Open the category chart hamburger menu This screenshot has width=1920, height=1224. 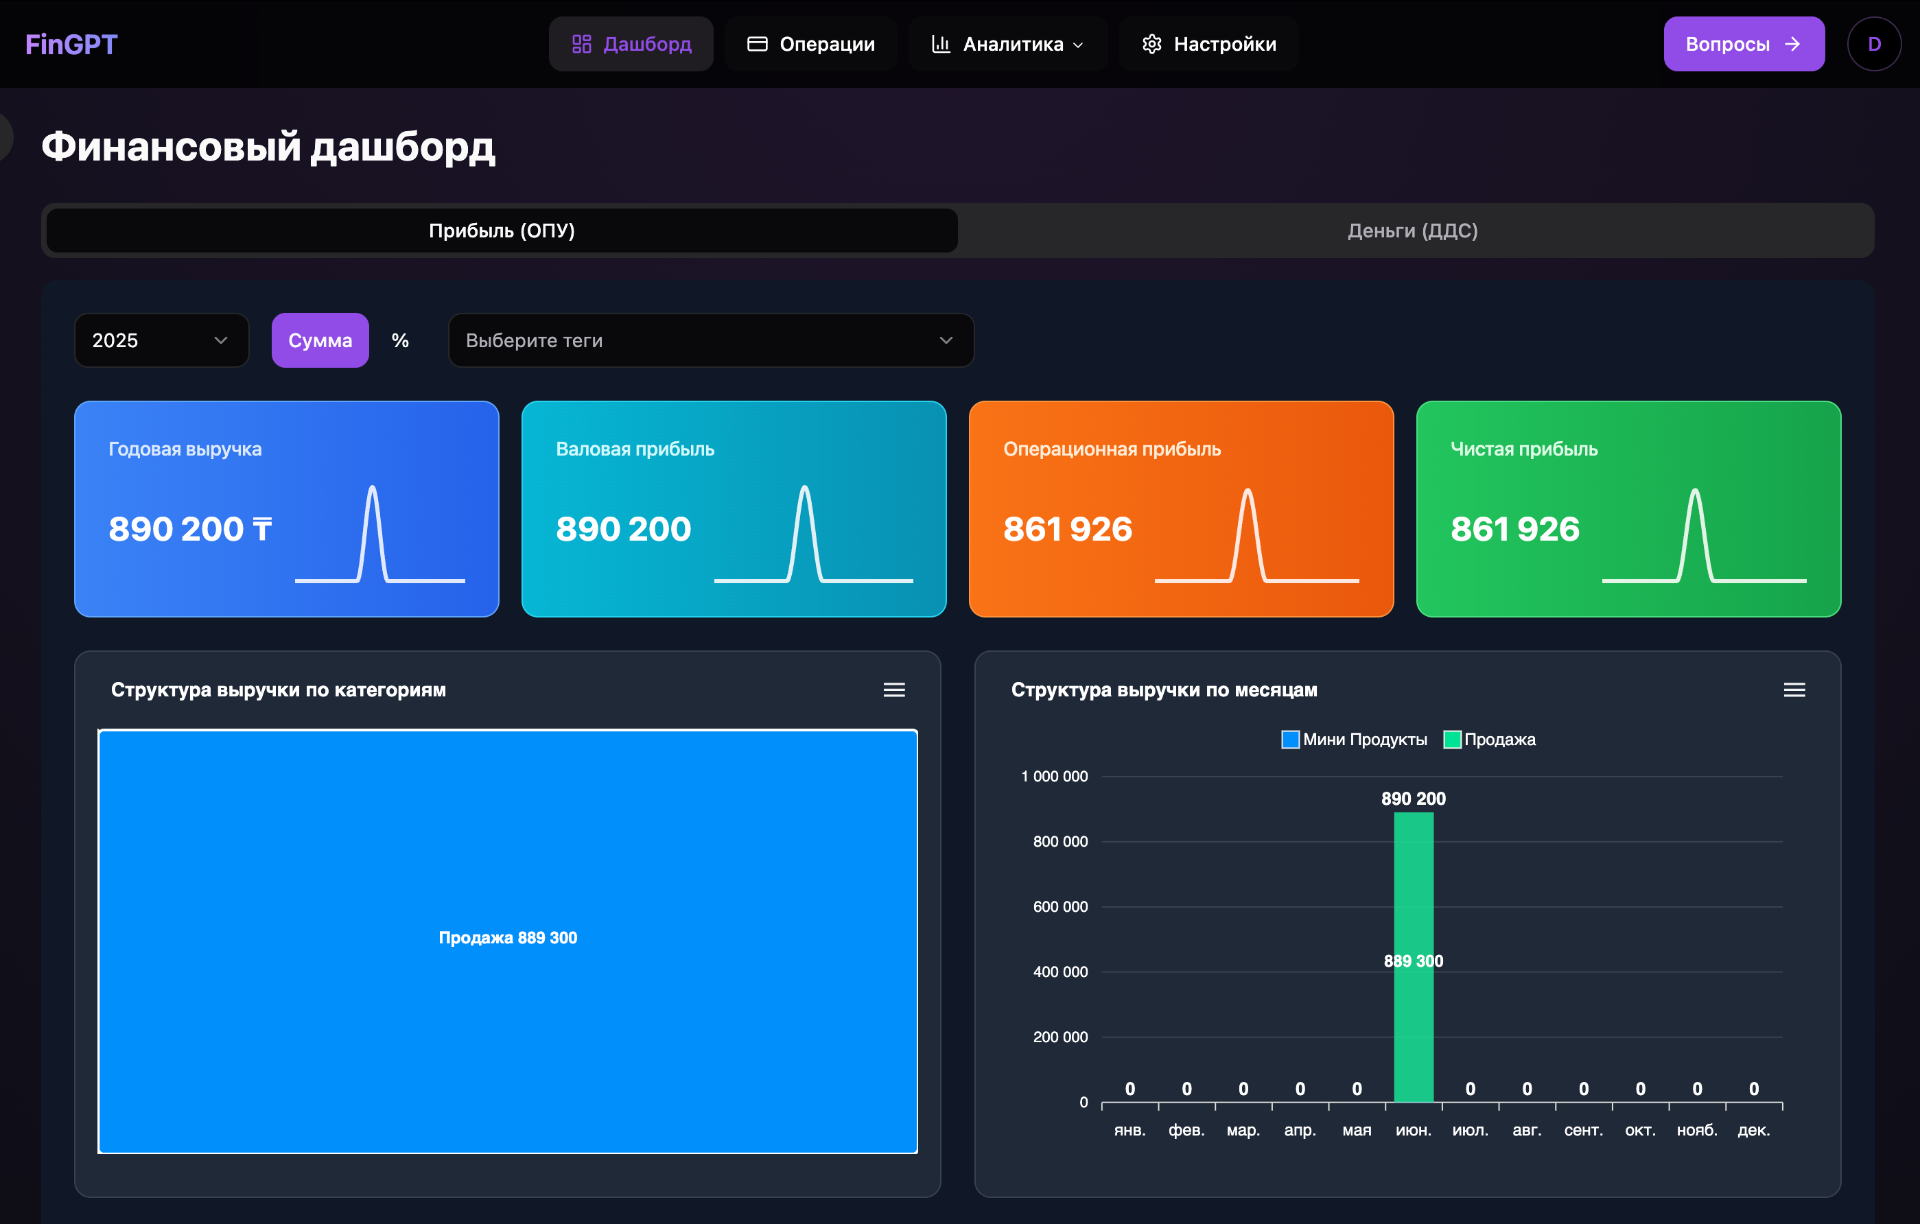pos(894,690)
